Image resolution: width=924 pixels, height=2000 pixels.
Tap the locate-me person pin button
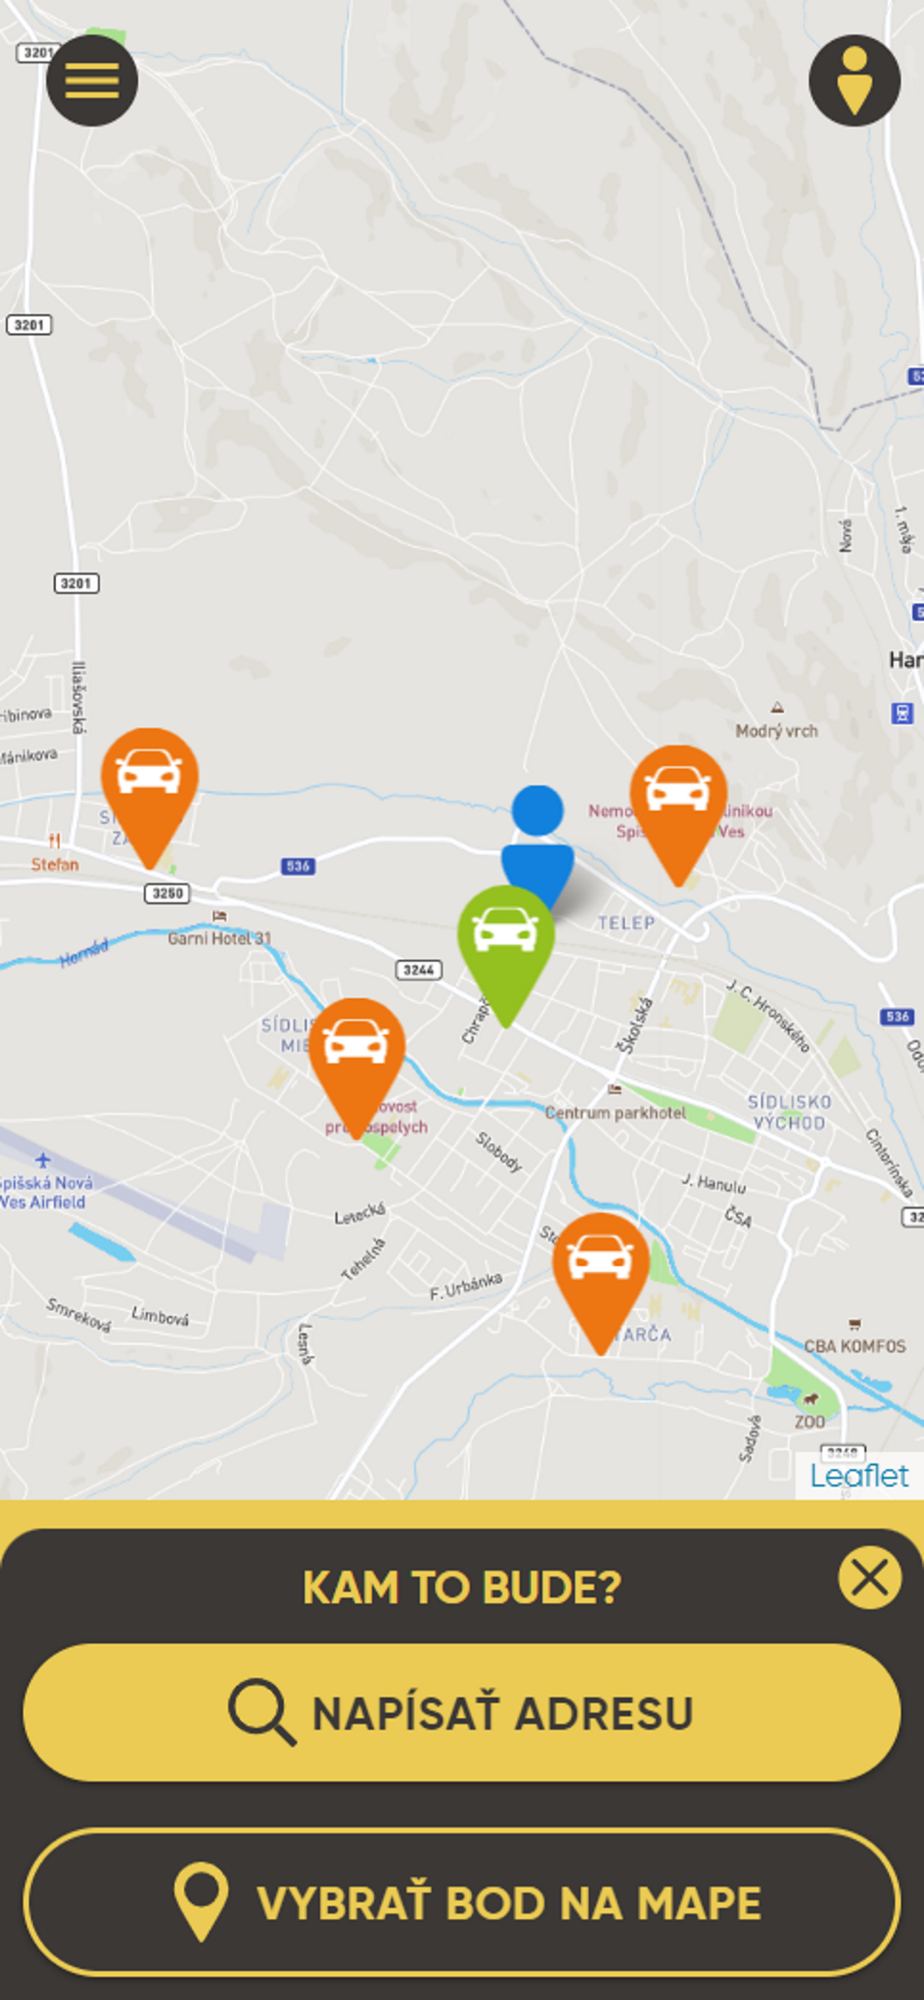pyautogui.click(x=854, y=80)
